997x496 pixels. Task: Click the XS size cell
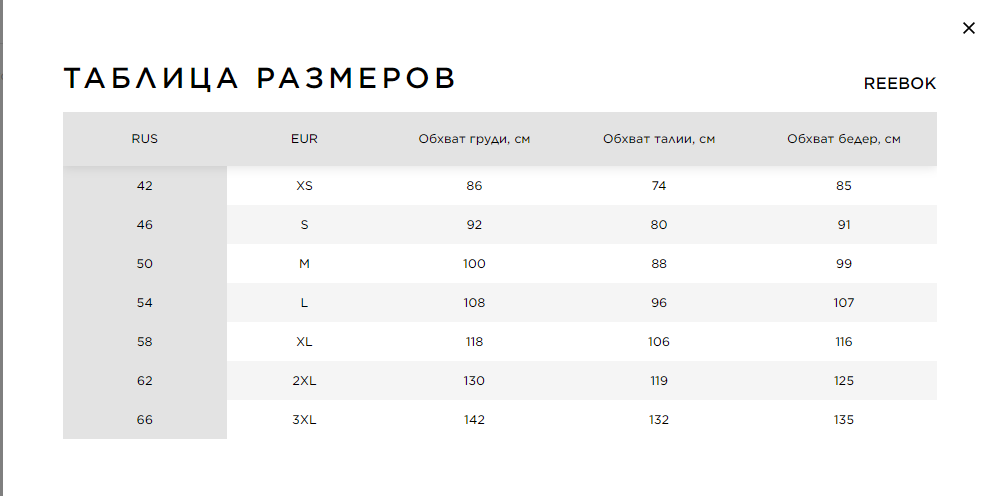point(304,186)
